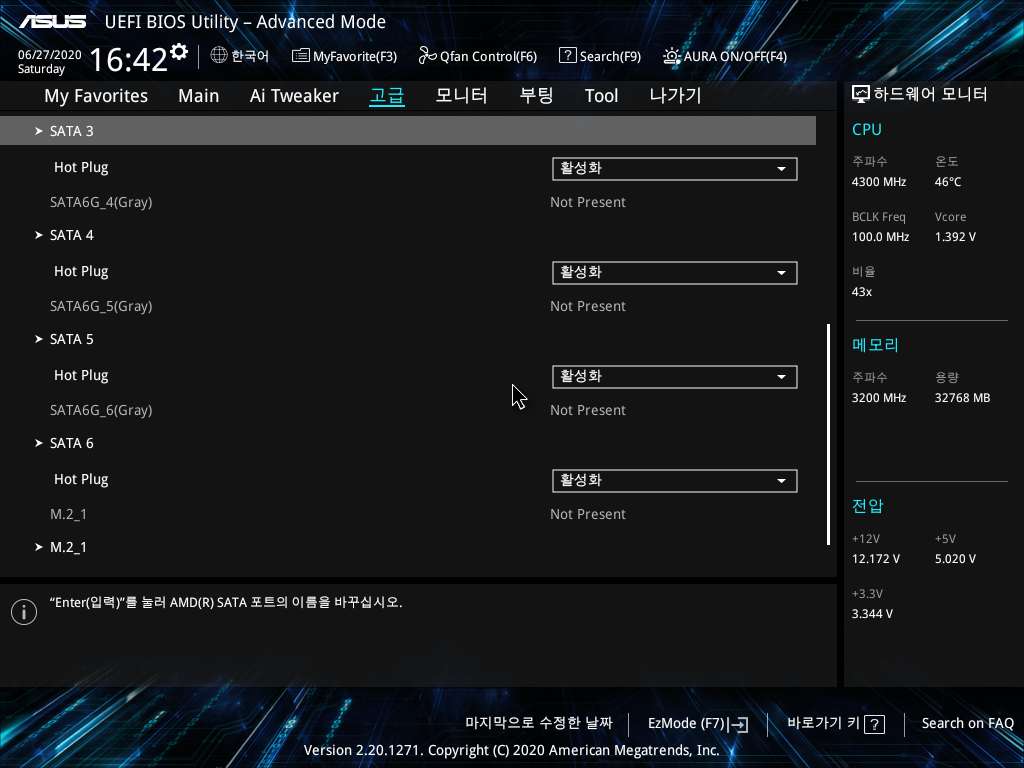This screenshot has height=768, width=1024.
Task: Click 마지막으로 수정한 날짜 button
Action: (539, 723)
